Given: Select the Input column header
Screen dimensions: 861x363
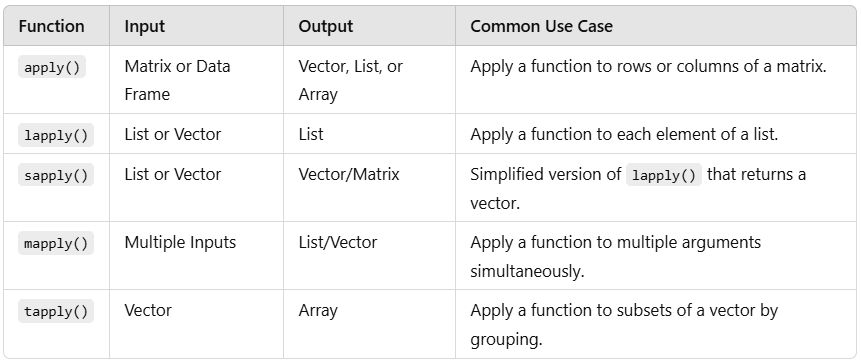Looking at the screenshot, I should pos(144,26).
